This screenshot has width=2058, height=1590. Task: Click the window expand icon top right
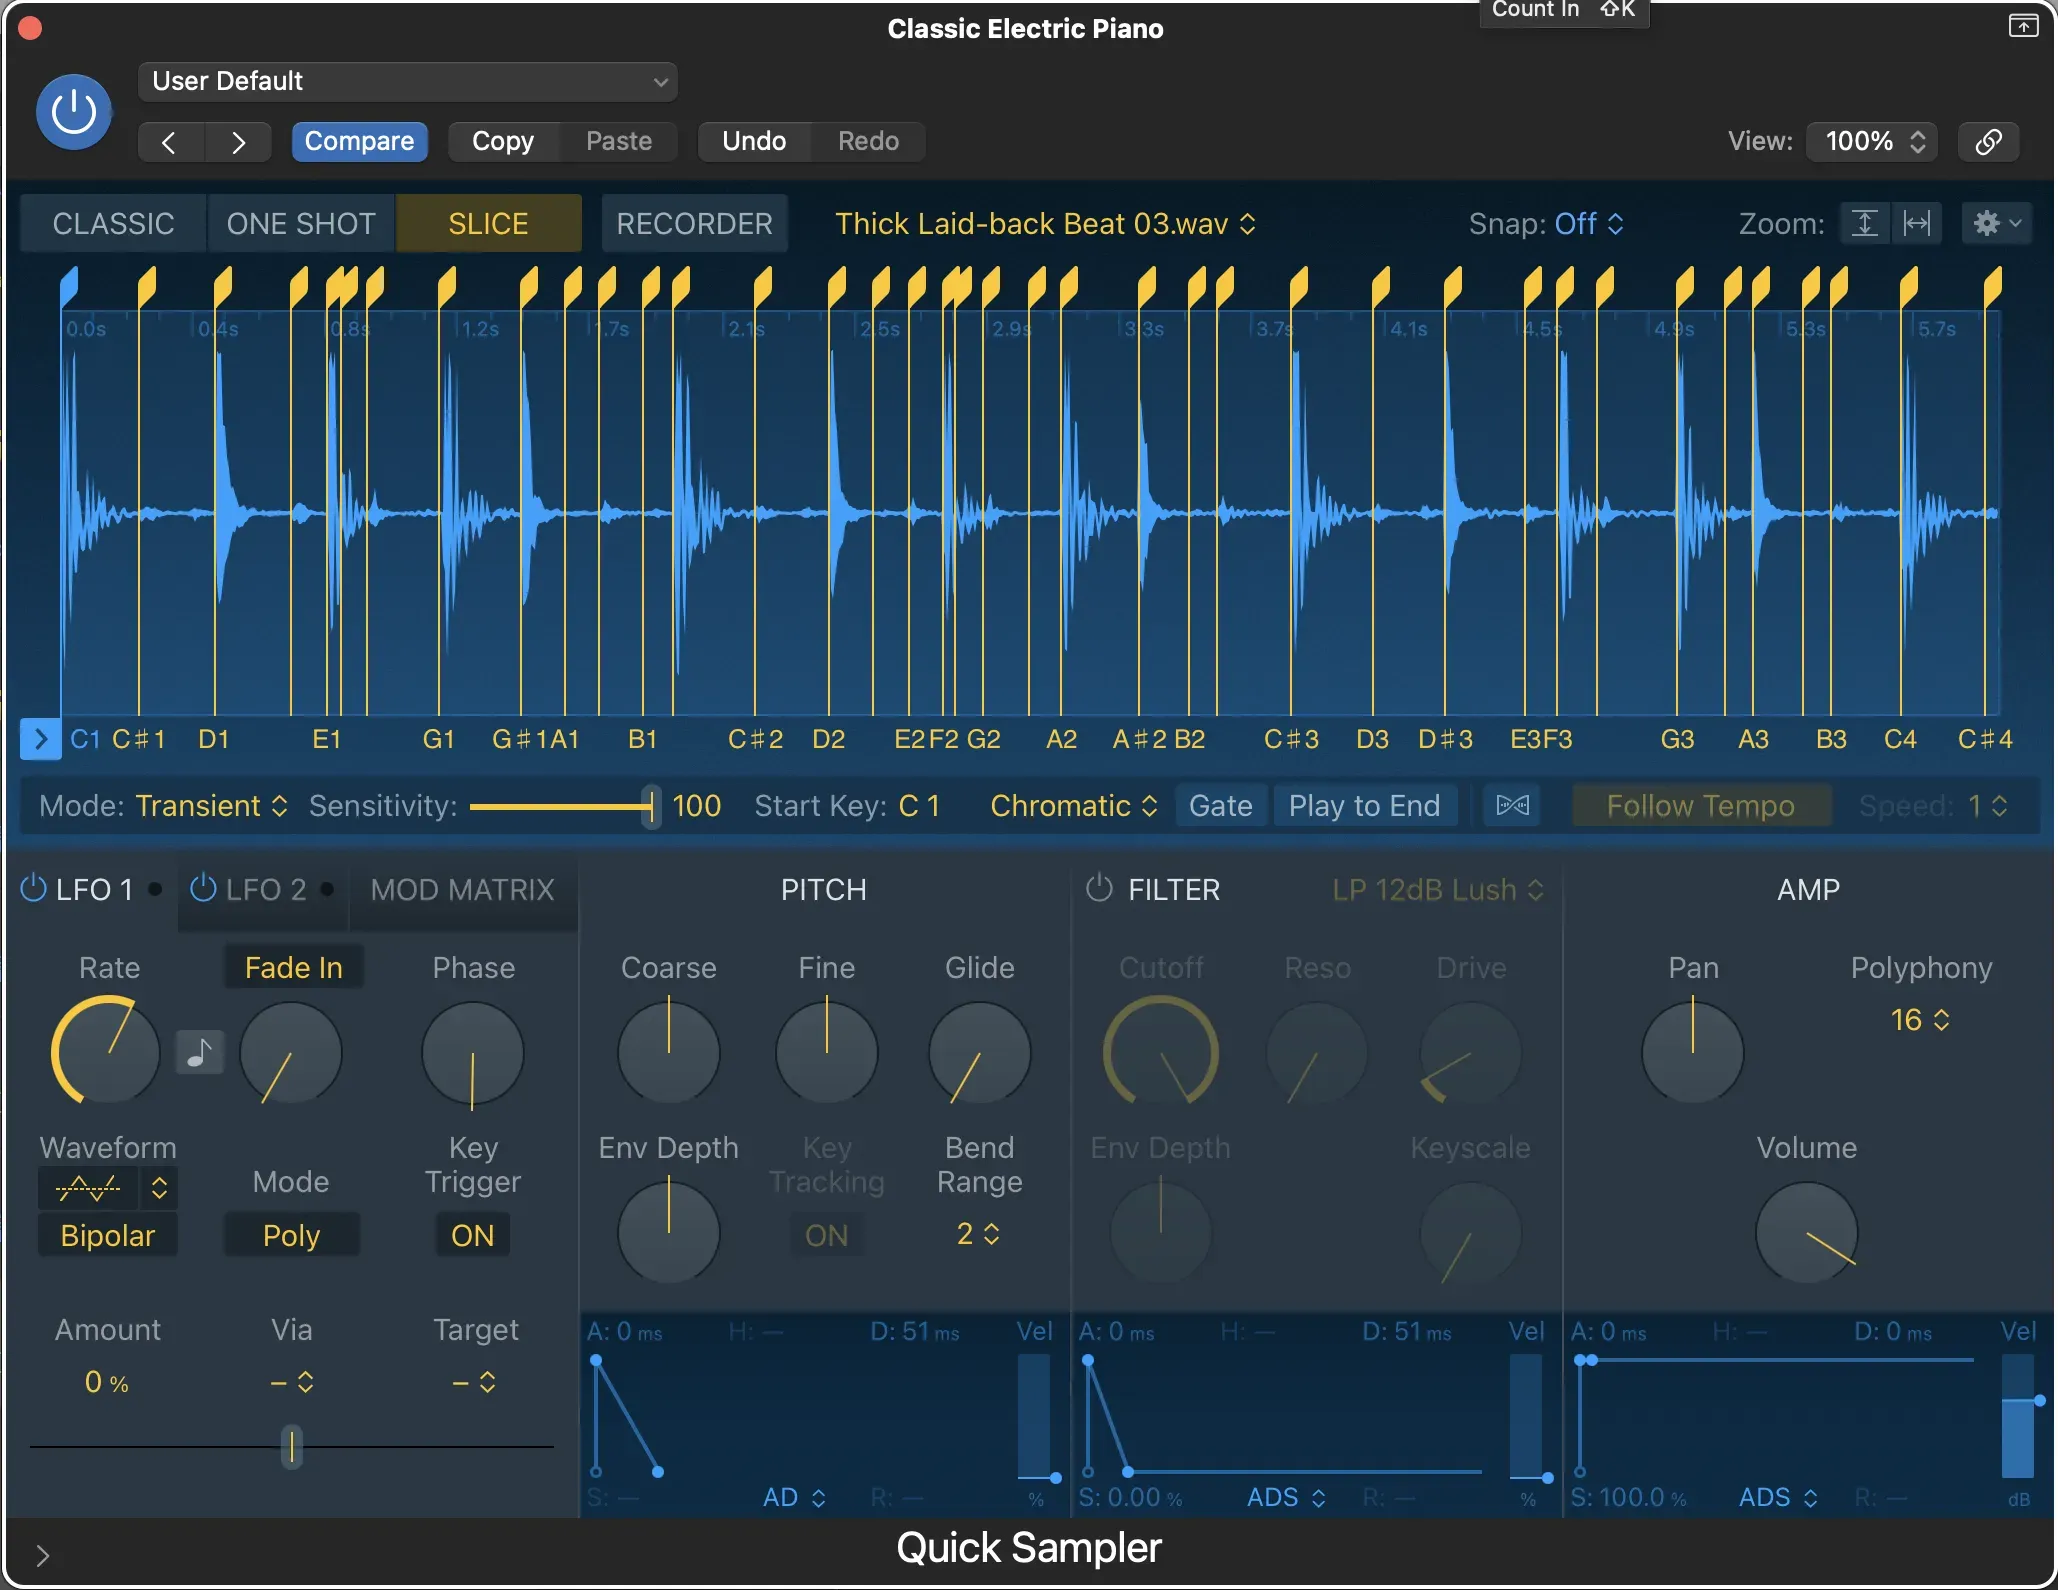2022,26
